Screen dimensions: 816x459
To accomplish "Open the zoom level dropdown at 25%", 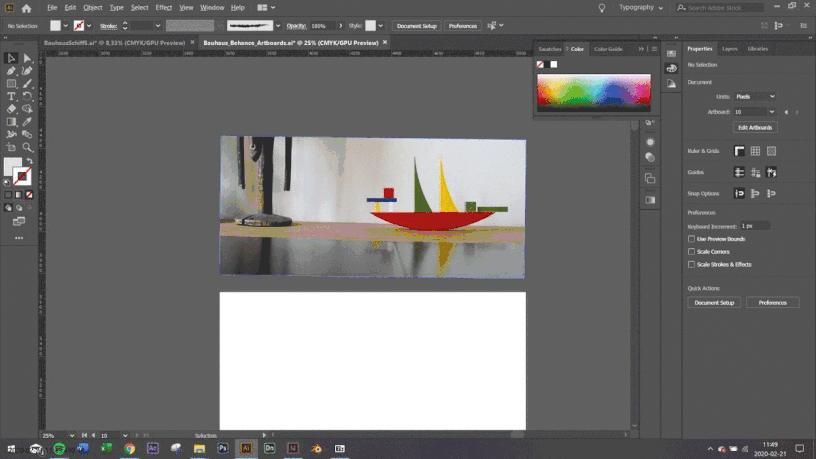I will click(72, 436).
